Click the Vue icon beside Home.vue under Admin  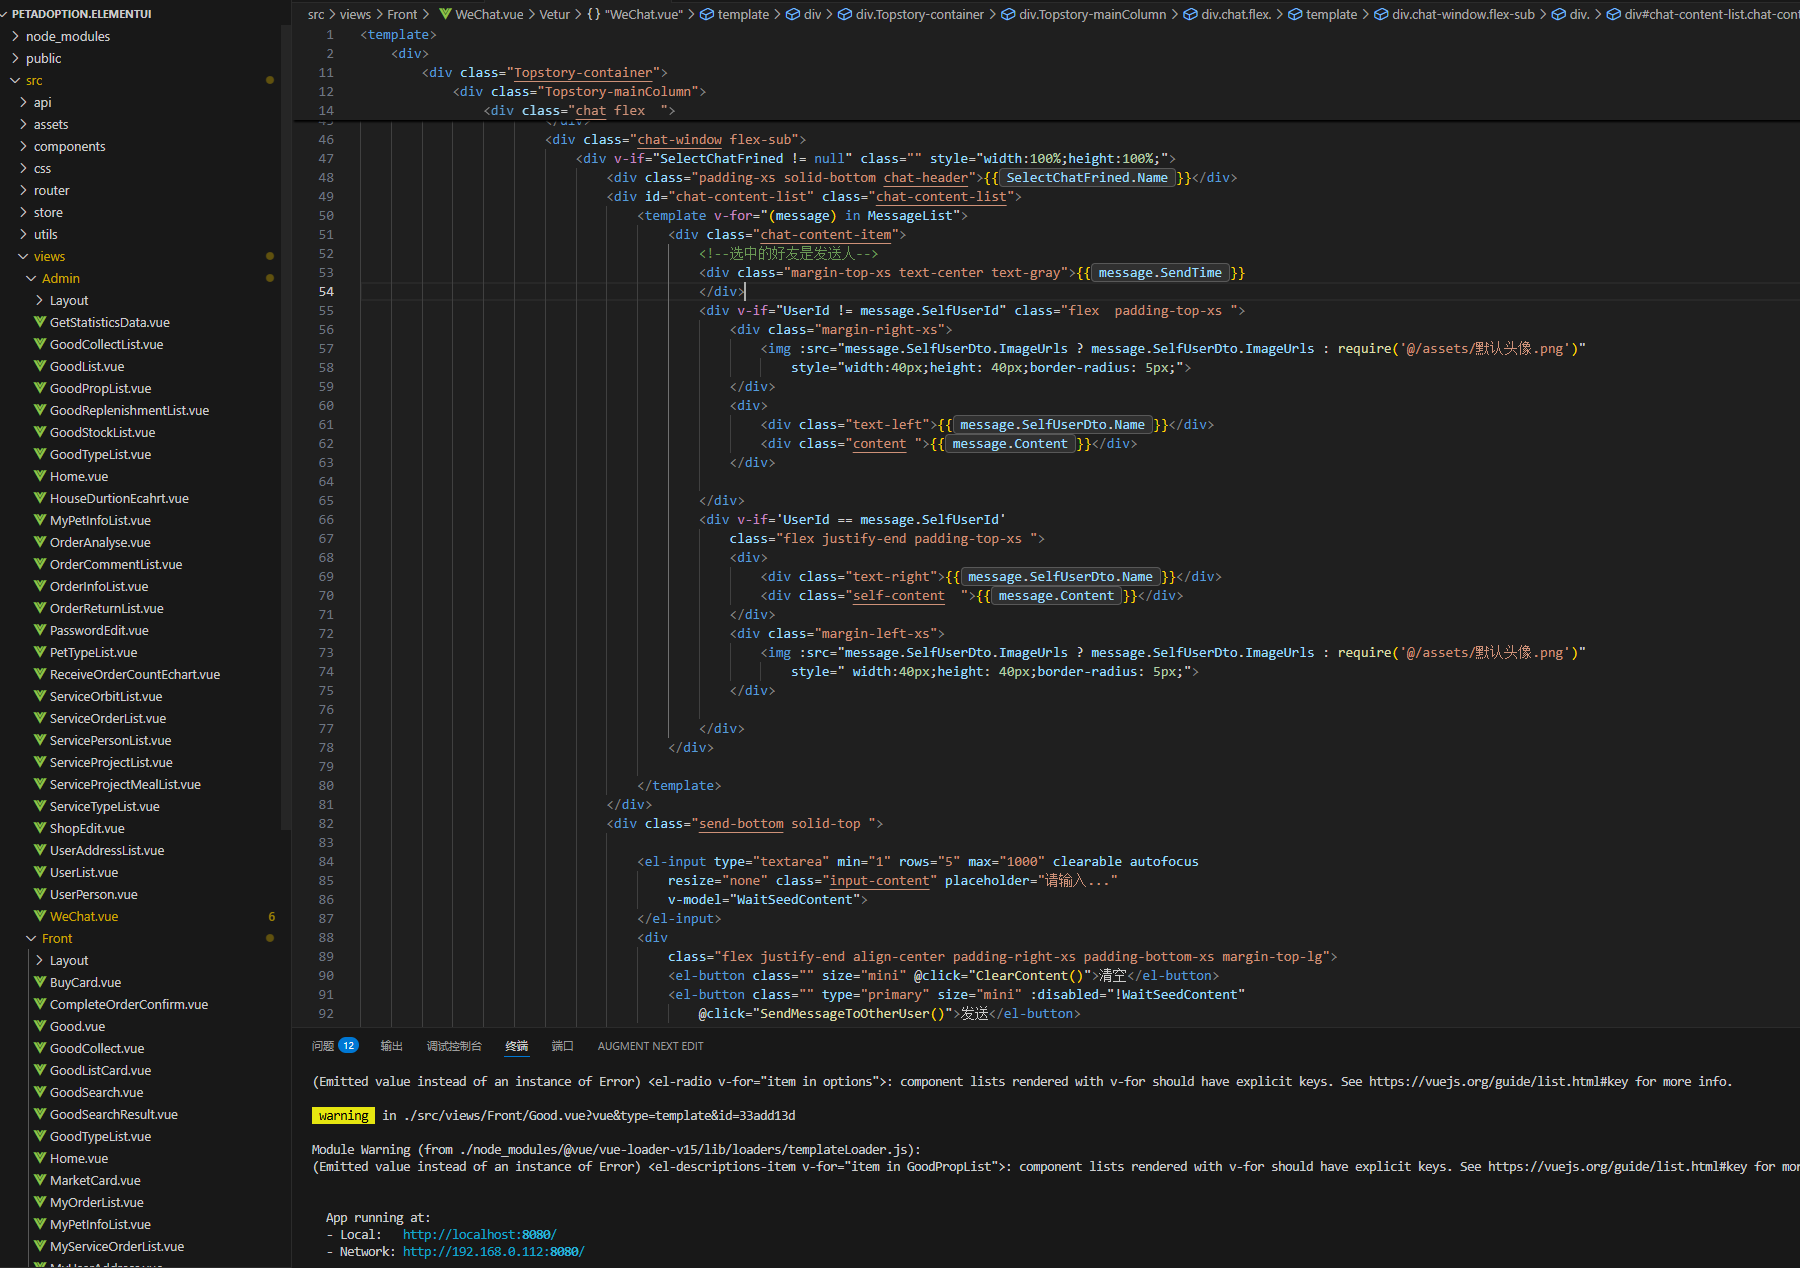[40, 476]
